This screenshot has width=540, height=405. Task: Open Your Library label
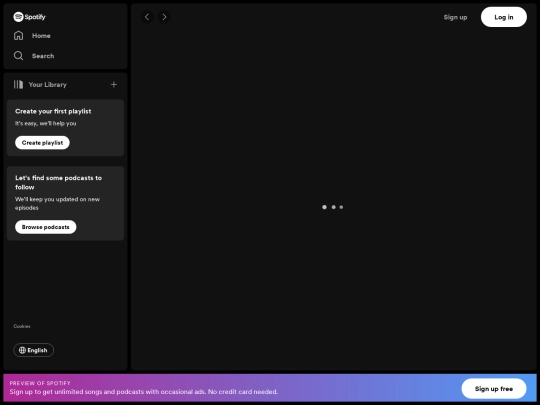pos(48,85)
